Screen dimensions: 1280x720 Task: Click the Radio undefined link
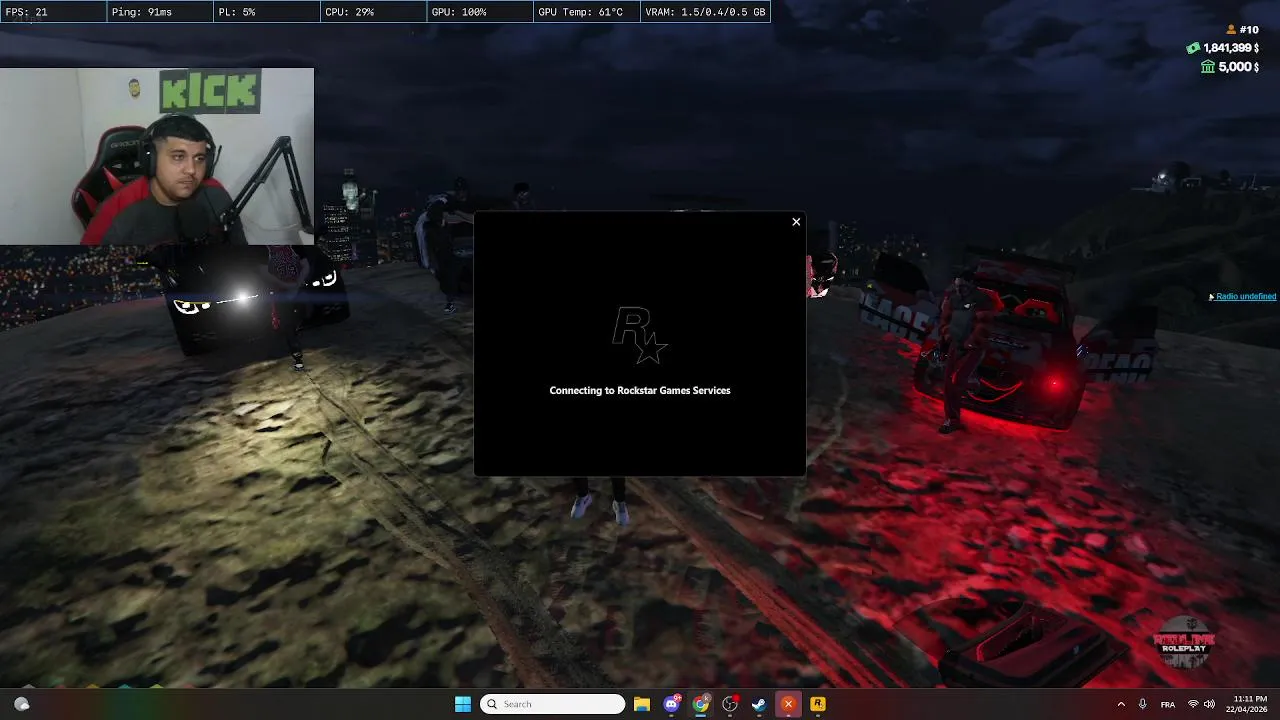(x=1245, y=297)
